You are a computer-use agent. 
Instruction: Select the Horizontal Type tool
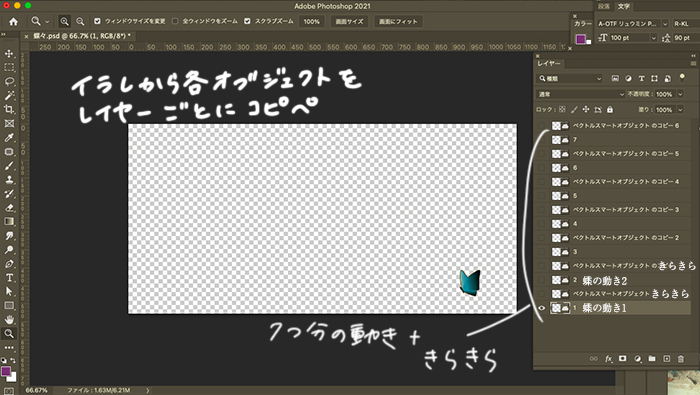9,278
